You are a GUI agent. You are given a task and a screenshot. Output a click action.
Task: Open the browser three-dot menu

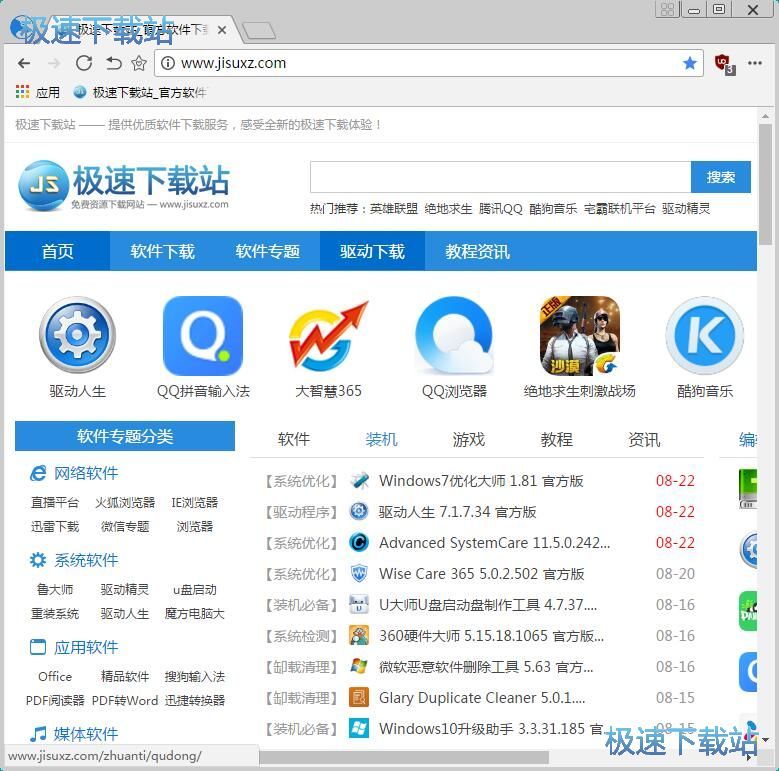pyautogui.click(x=755, y=63)
